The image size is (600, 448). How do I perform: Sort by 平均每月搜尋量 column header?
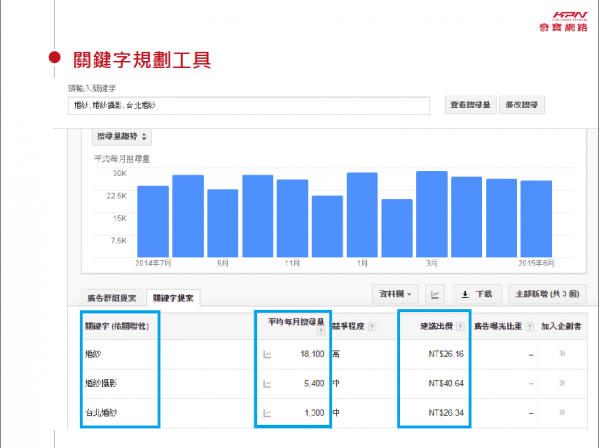click(296, 322)
